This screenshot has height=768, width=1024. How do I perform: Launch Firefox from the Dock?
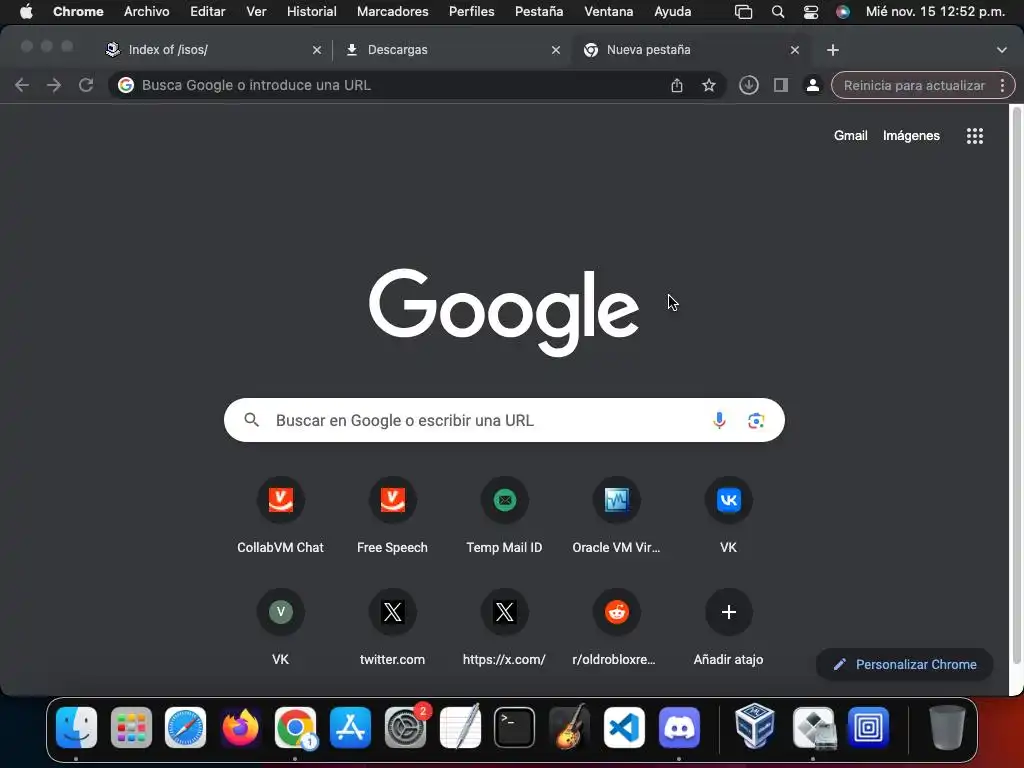[240, 727]
